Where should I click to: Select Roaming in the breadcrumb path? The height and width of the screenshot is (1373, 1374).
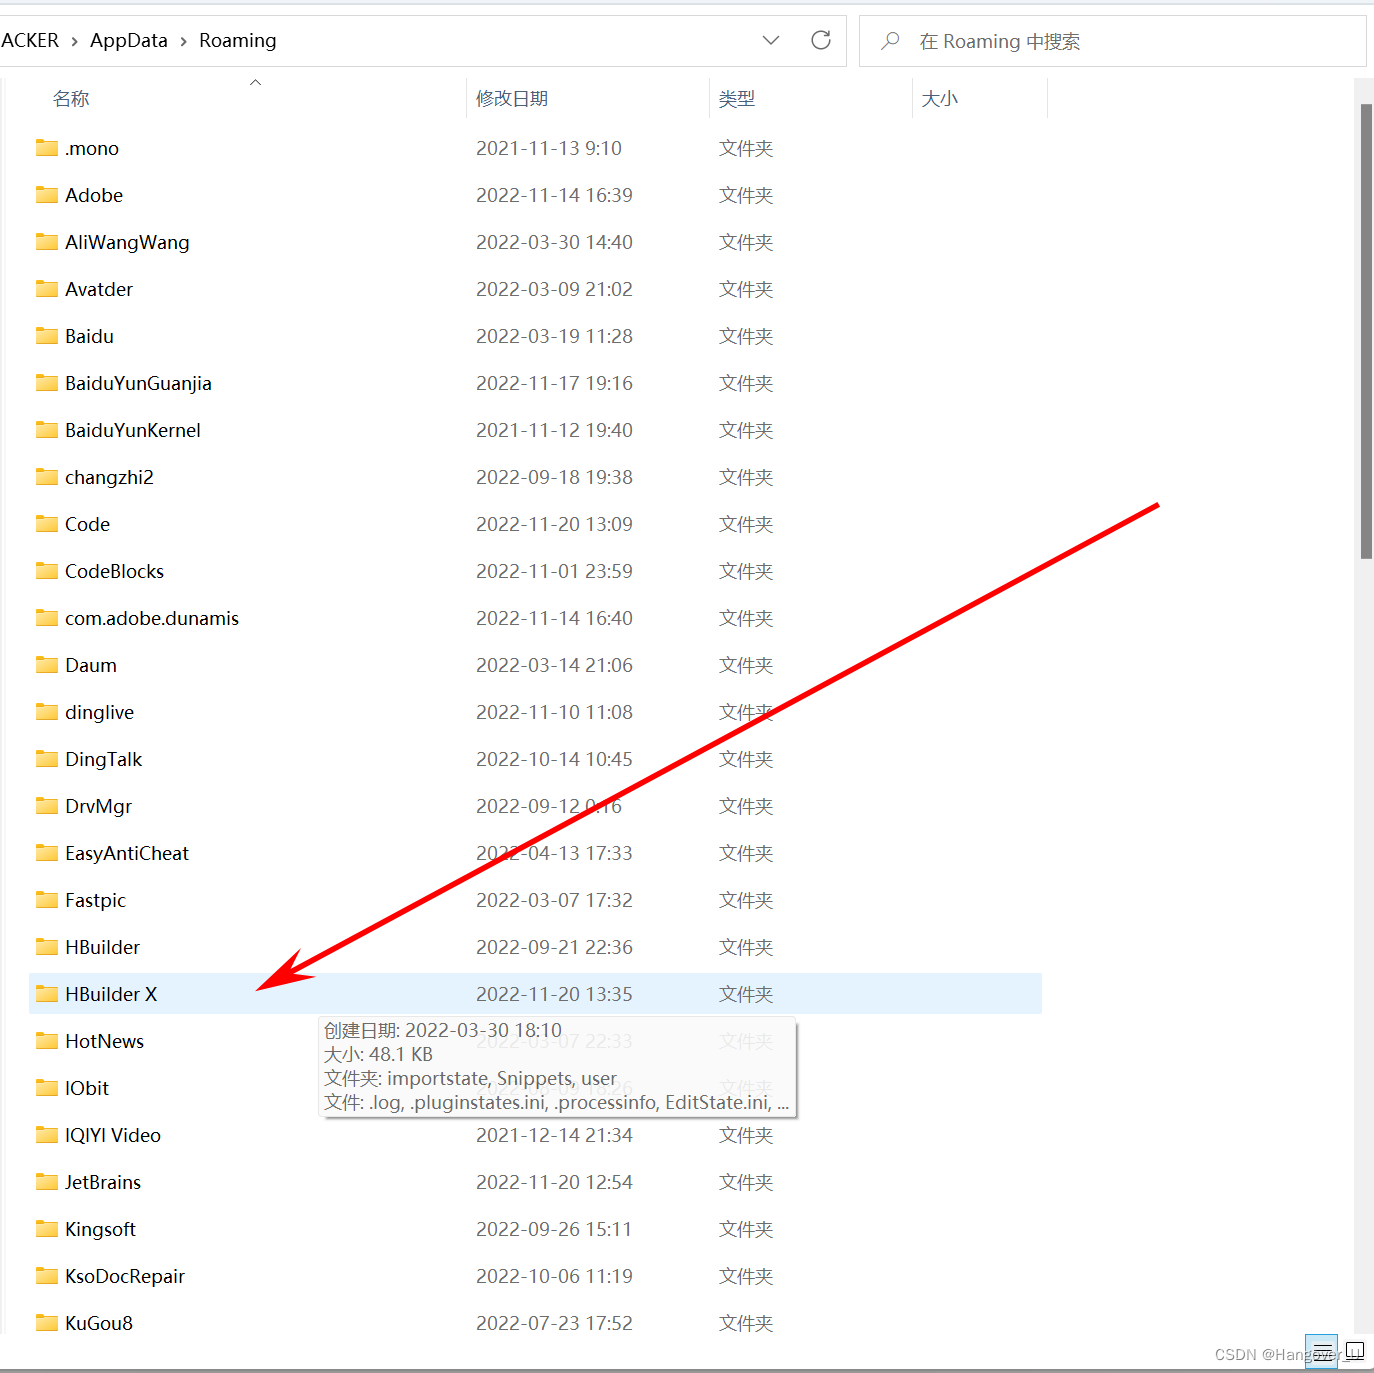point(237,40)
